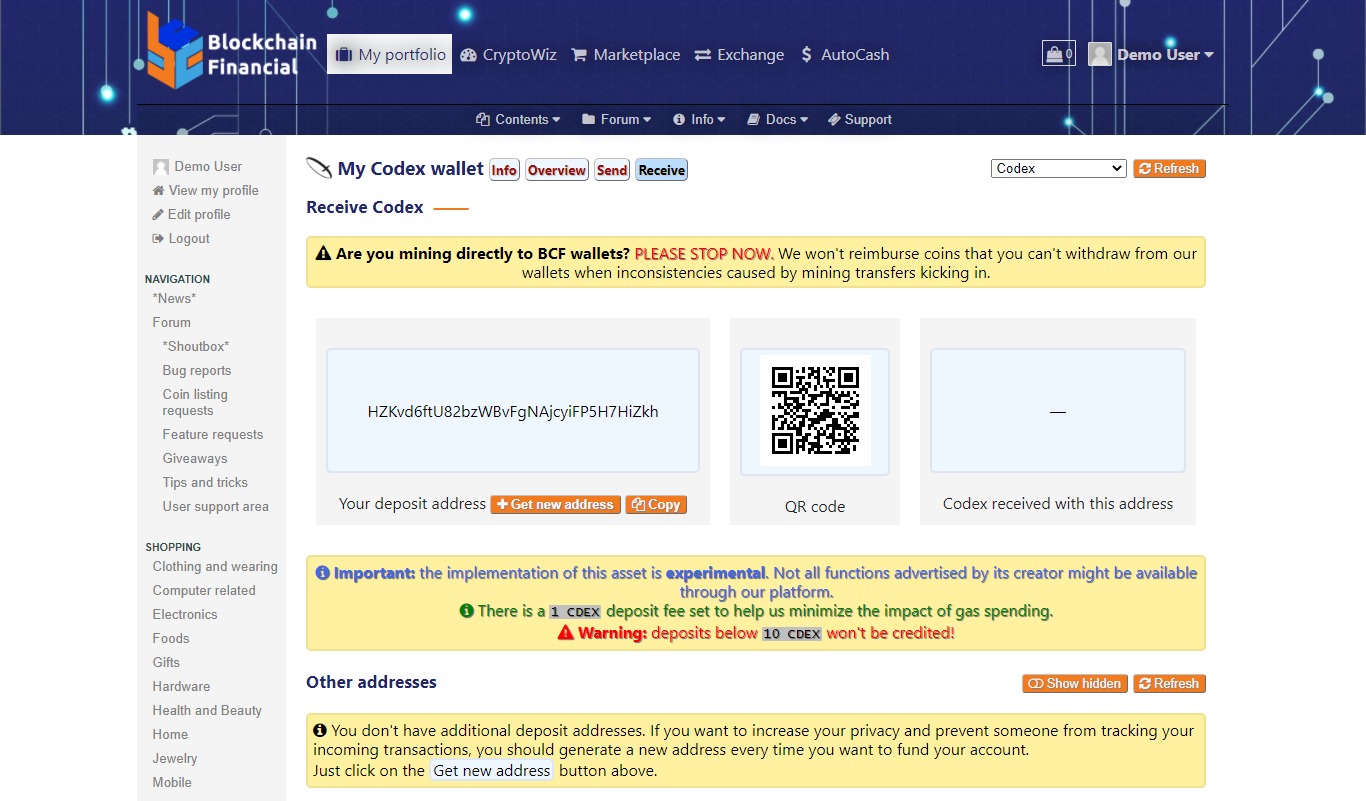1366x801 pixels.
Task: Open CryptoWiz dashboard
Action: coord(508,55)
